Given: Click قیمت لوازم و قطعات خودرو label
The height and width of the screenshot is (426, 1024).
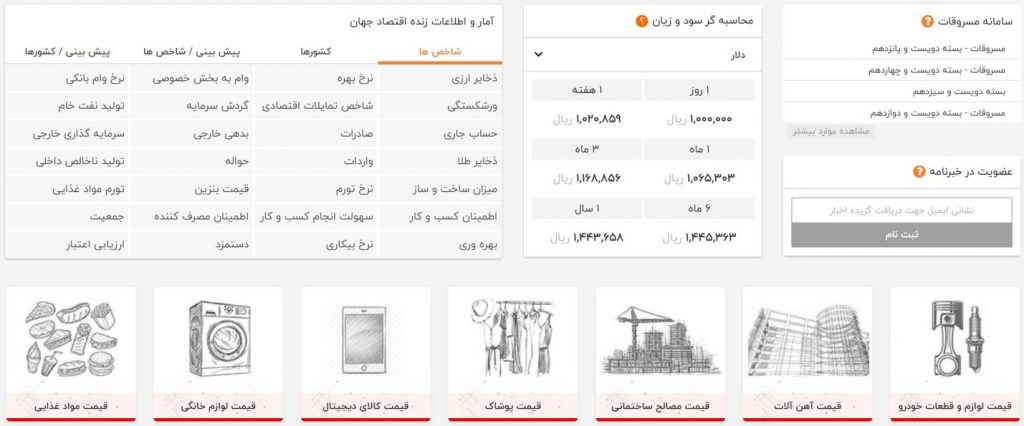Looking at the screenshot, I should pos(957,406).
